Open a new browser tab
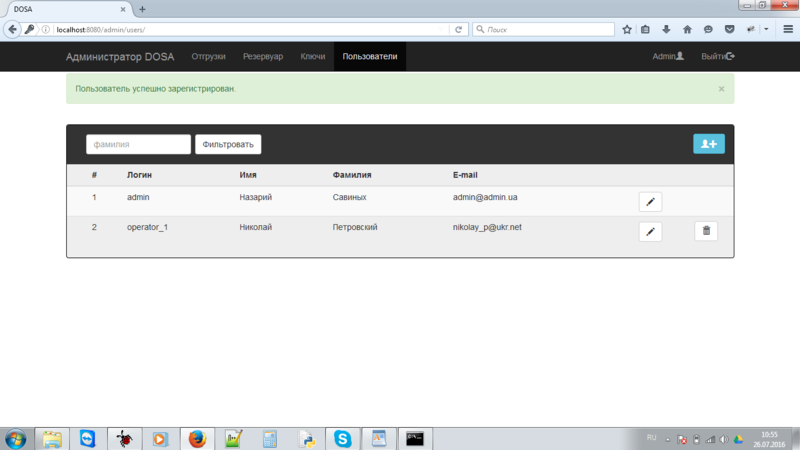The image size is (800, 450). coord(142,9)
